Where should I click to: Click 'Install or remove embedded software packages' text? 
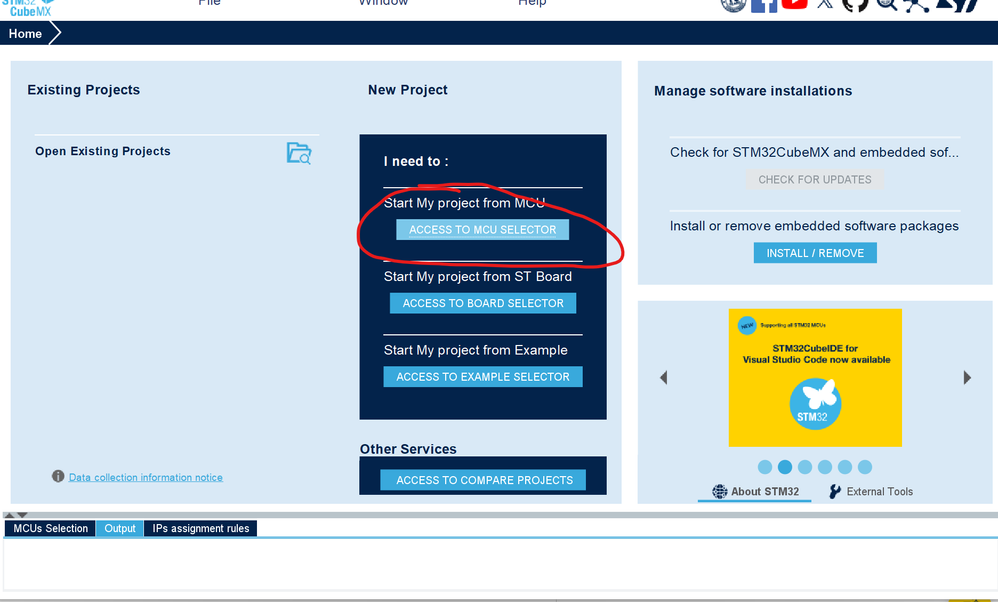click(814, 226)
